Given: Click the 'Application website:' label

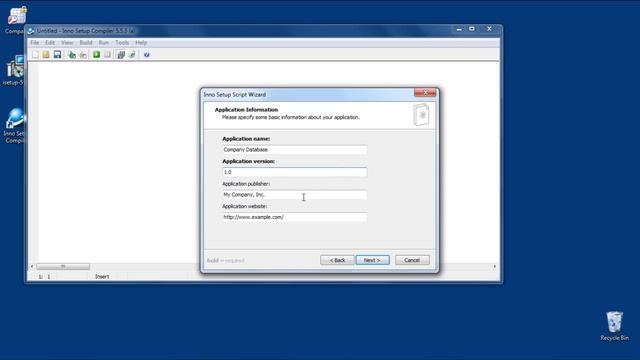Looking at the screenshot, I should click(x=244, y=206).
